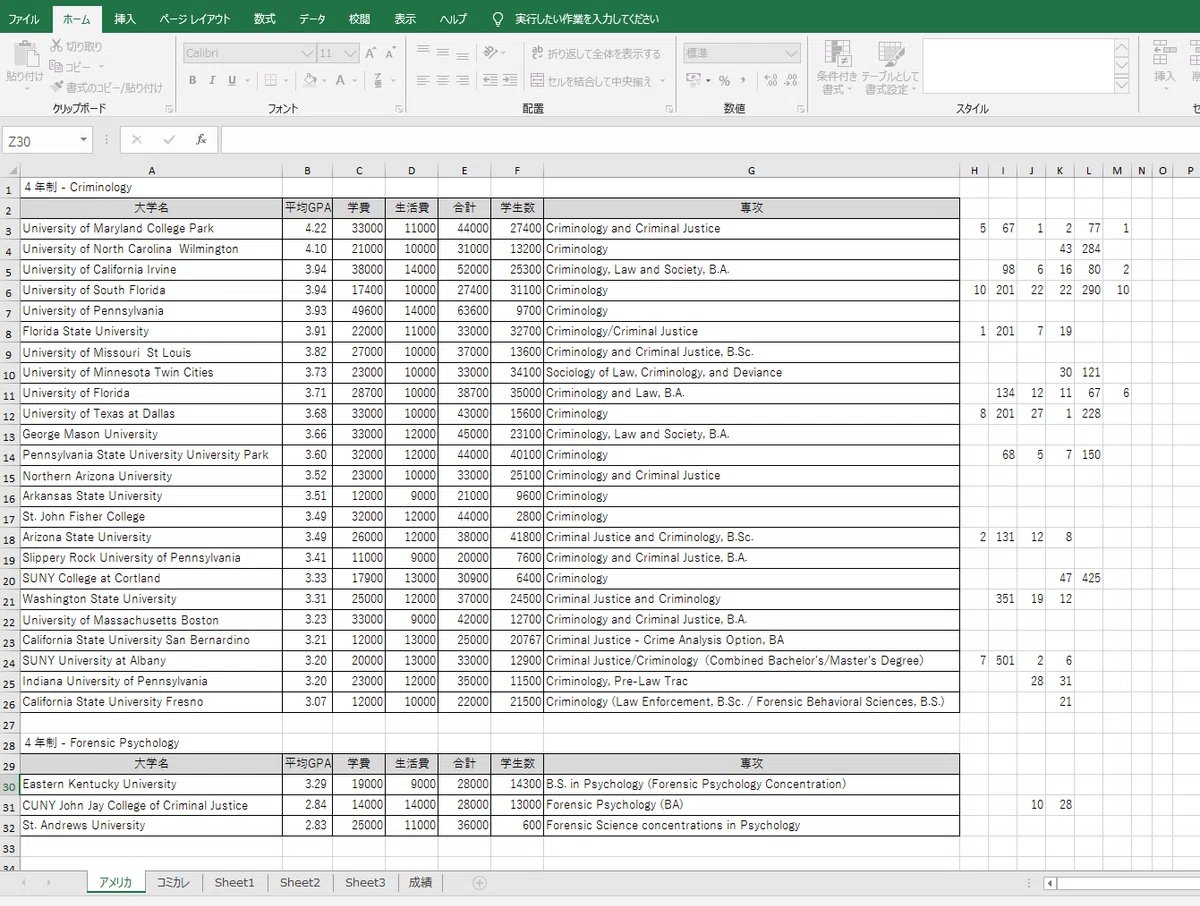
Task: Switch to the 挿入 ribbon tab
Action: 125,19
